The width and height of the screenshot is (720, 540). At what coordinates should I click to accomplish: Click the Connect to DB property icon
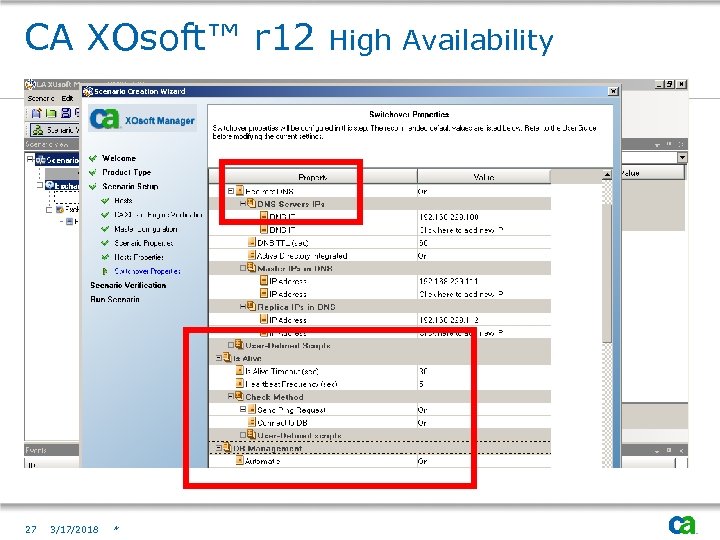251,422
